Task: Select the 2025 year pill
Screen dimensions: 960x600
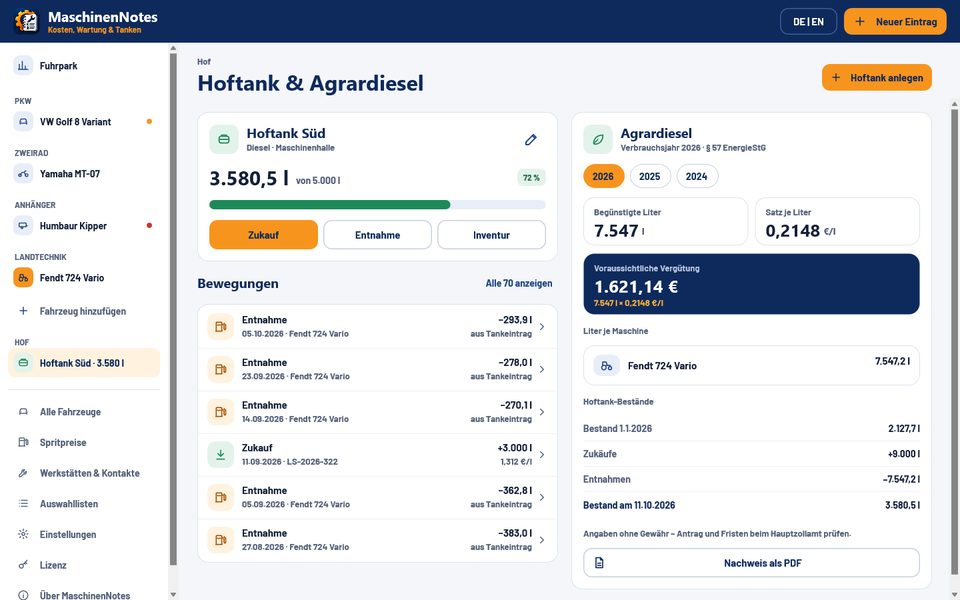Action: 650,176
